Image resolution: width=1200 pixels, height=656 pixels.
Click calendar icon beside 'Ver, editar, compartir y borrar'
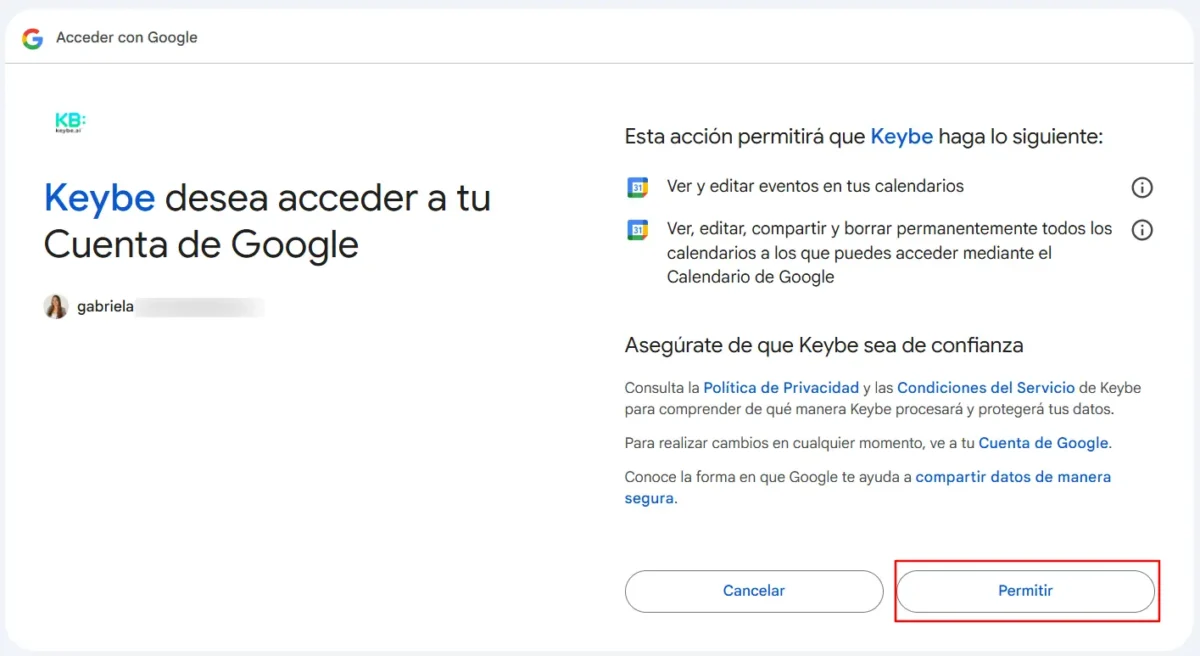point(637,230)
